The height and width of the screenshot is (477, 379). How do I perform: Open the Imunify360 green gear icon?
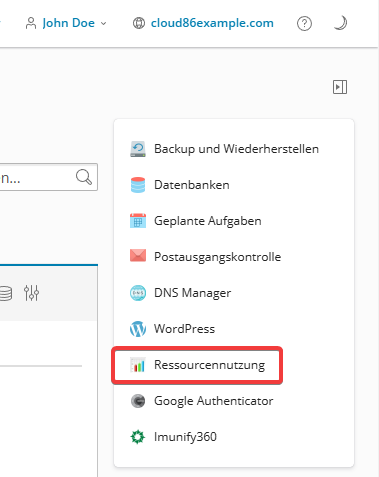(x=138, y=437)
